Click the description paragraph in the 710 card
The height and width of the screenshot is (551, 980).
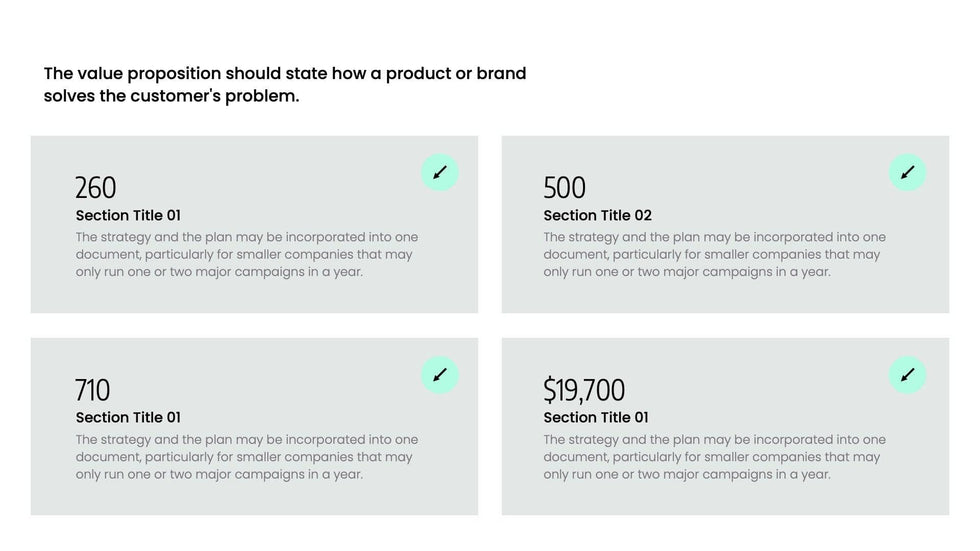246,456
